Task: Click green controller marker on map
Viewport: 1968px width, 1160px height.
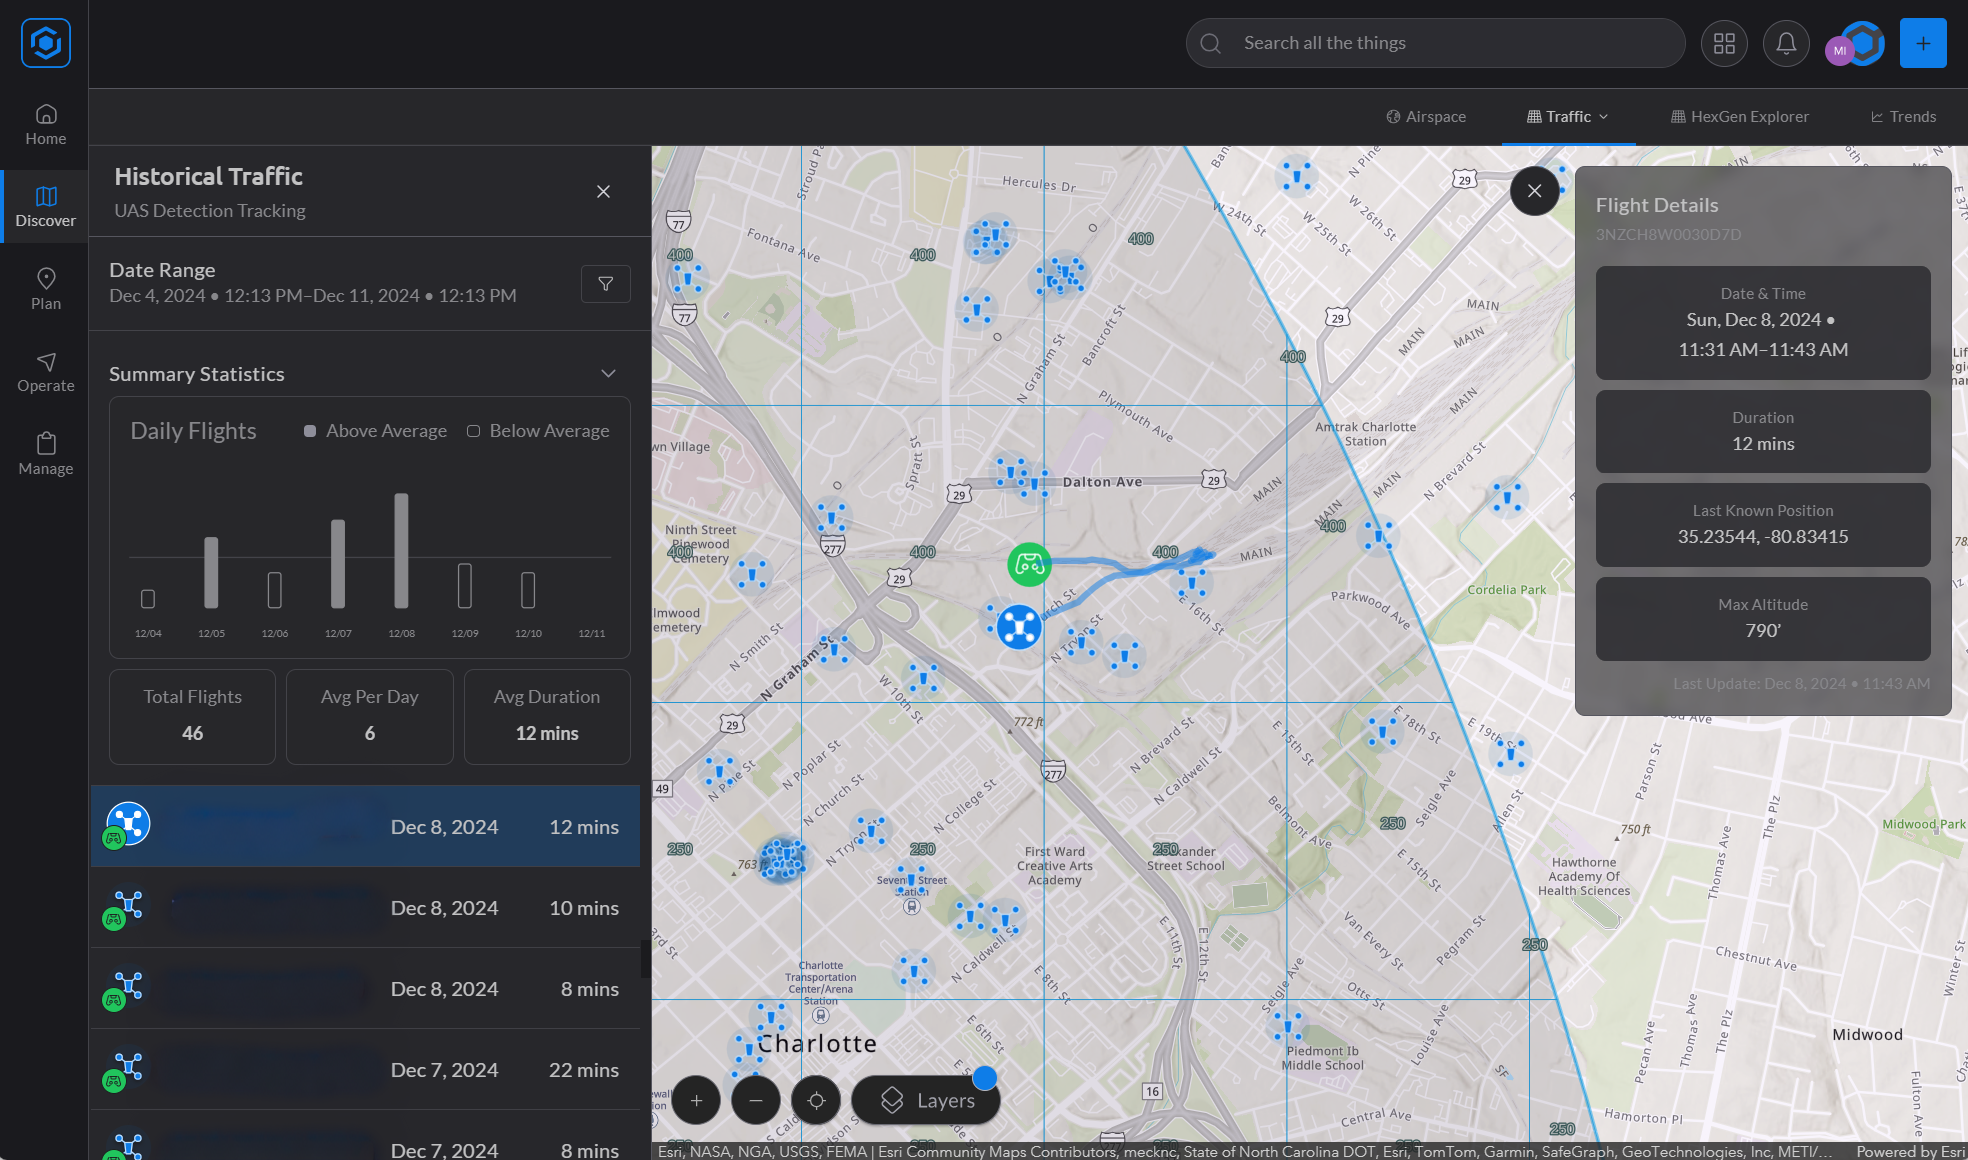Action: pyautogui.click(x=1029, y=565)
